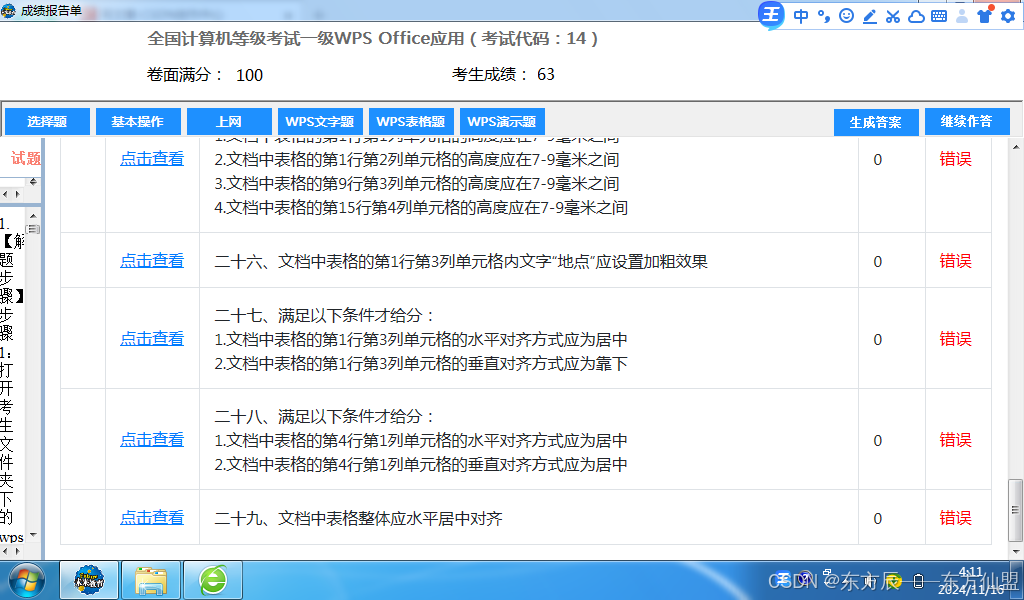Open the exam software taskbar icon
Viewport: 1024px width, 600px height.
(89, 580)
